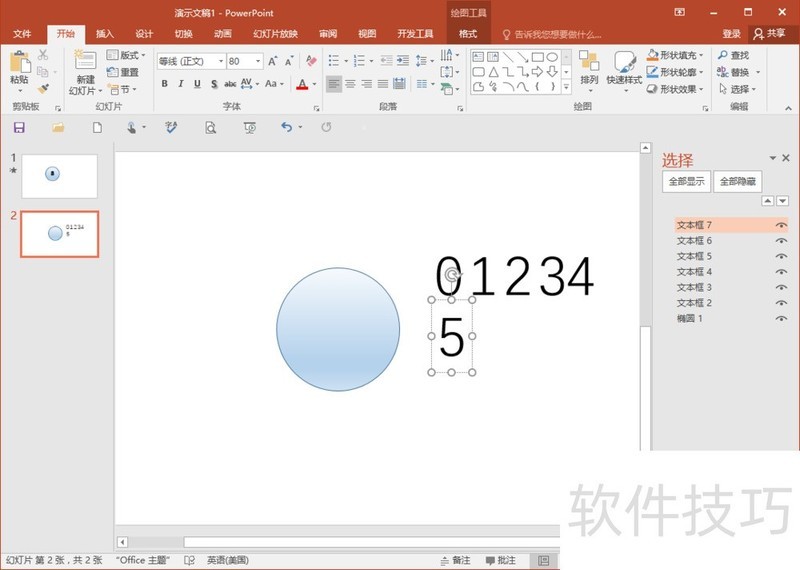Viewport: 800px width, 570px height.
Task: Click the Hide All (全部隐藏) button
Action: point(738,182)
